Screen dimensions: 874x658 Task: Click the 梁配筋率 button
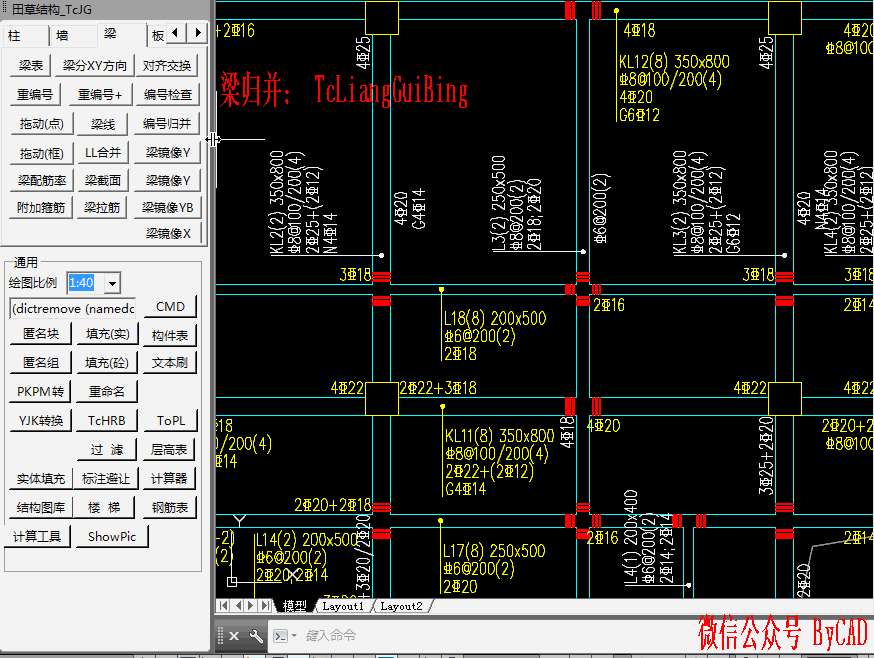(x=42, y=181)
